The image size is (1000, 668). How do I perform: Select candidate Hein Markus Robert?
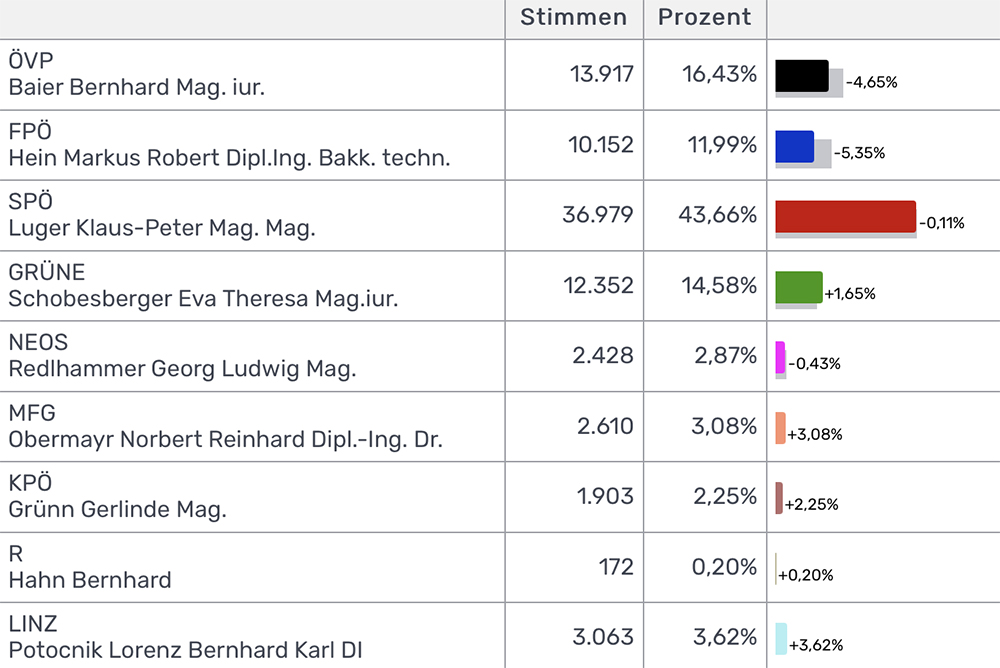coord(229,158)
